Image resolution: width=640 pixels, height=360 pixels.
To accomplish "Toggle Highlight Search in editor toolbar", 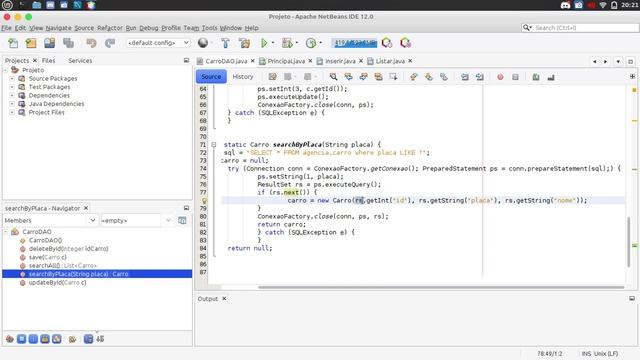I will (x=378, y=77).
